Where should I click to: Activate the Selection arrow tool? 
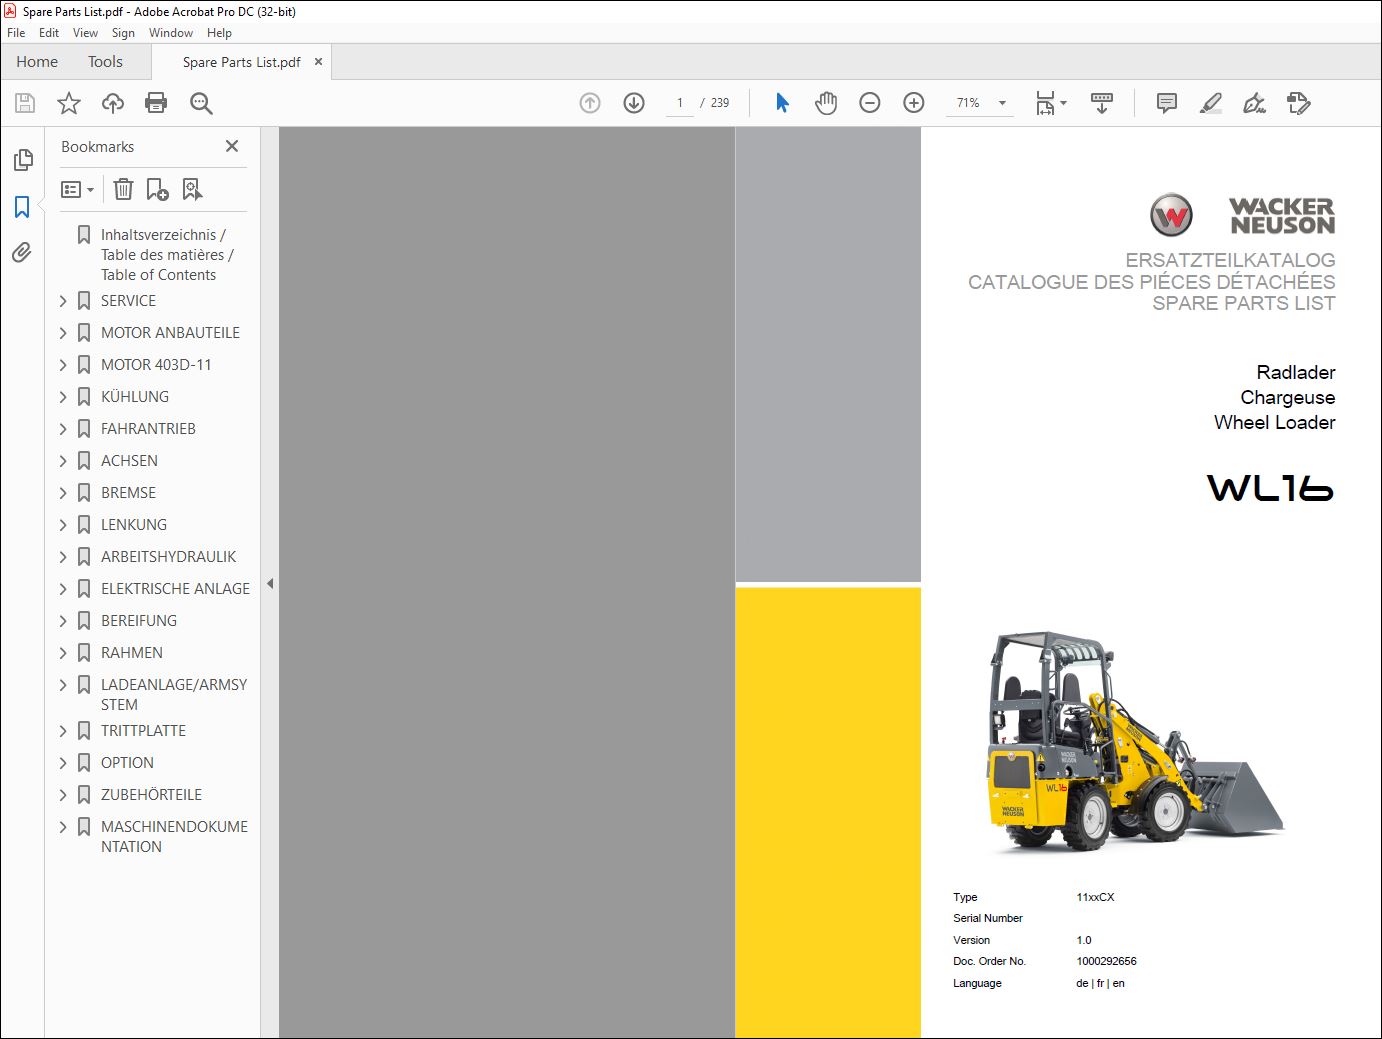[x=782, y=103]
